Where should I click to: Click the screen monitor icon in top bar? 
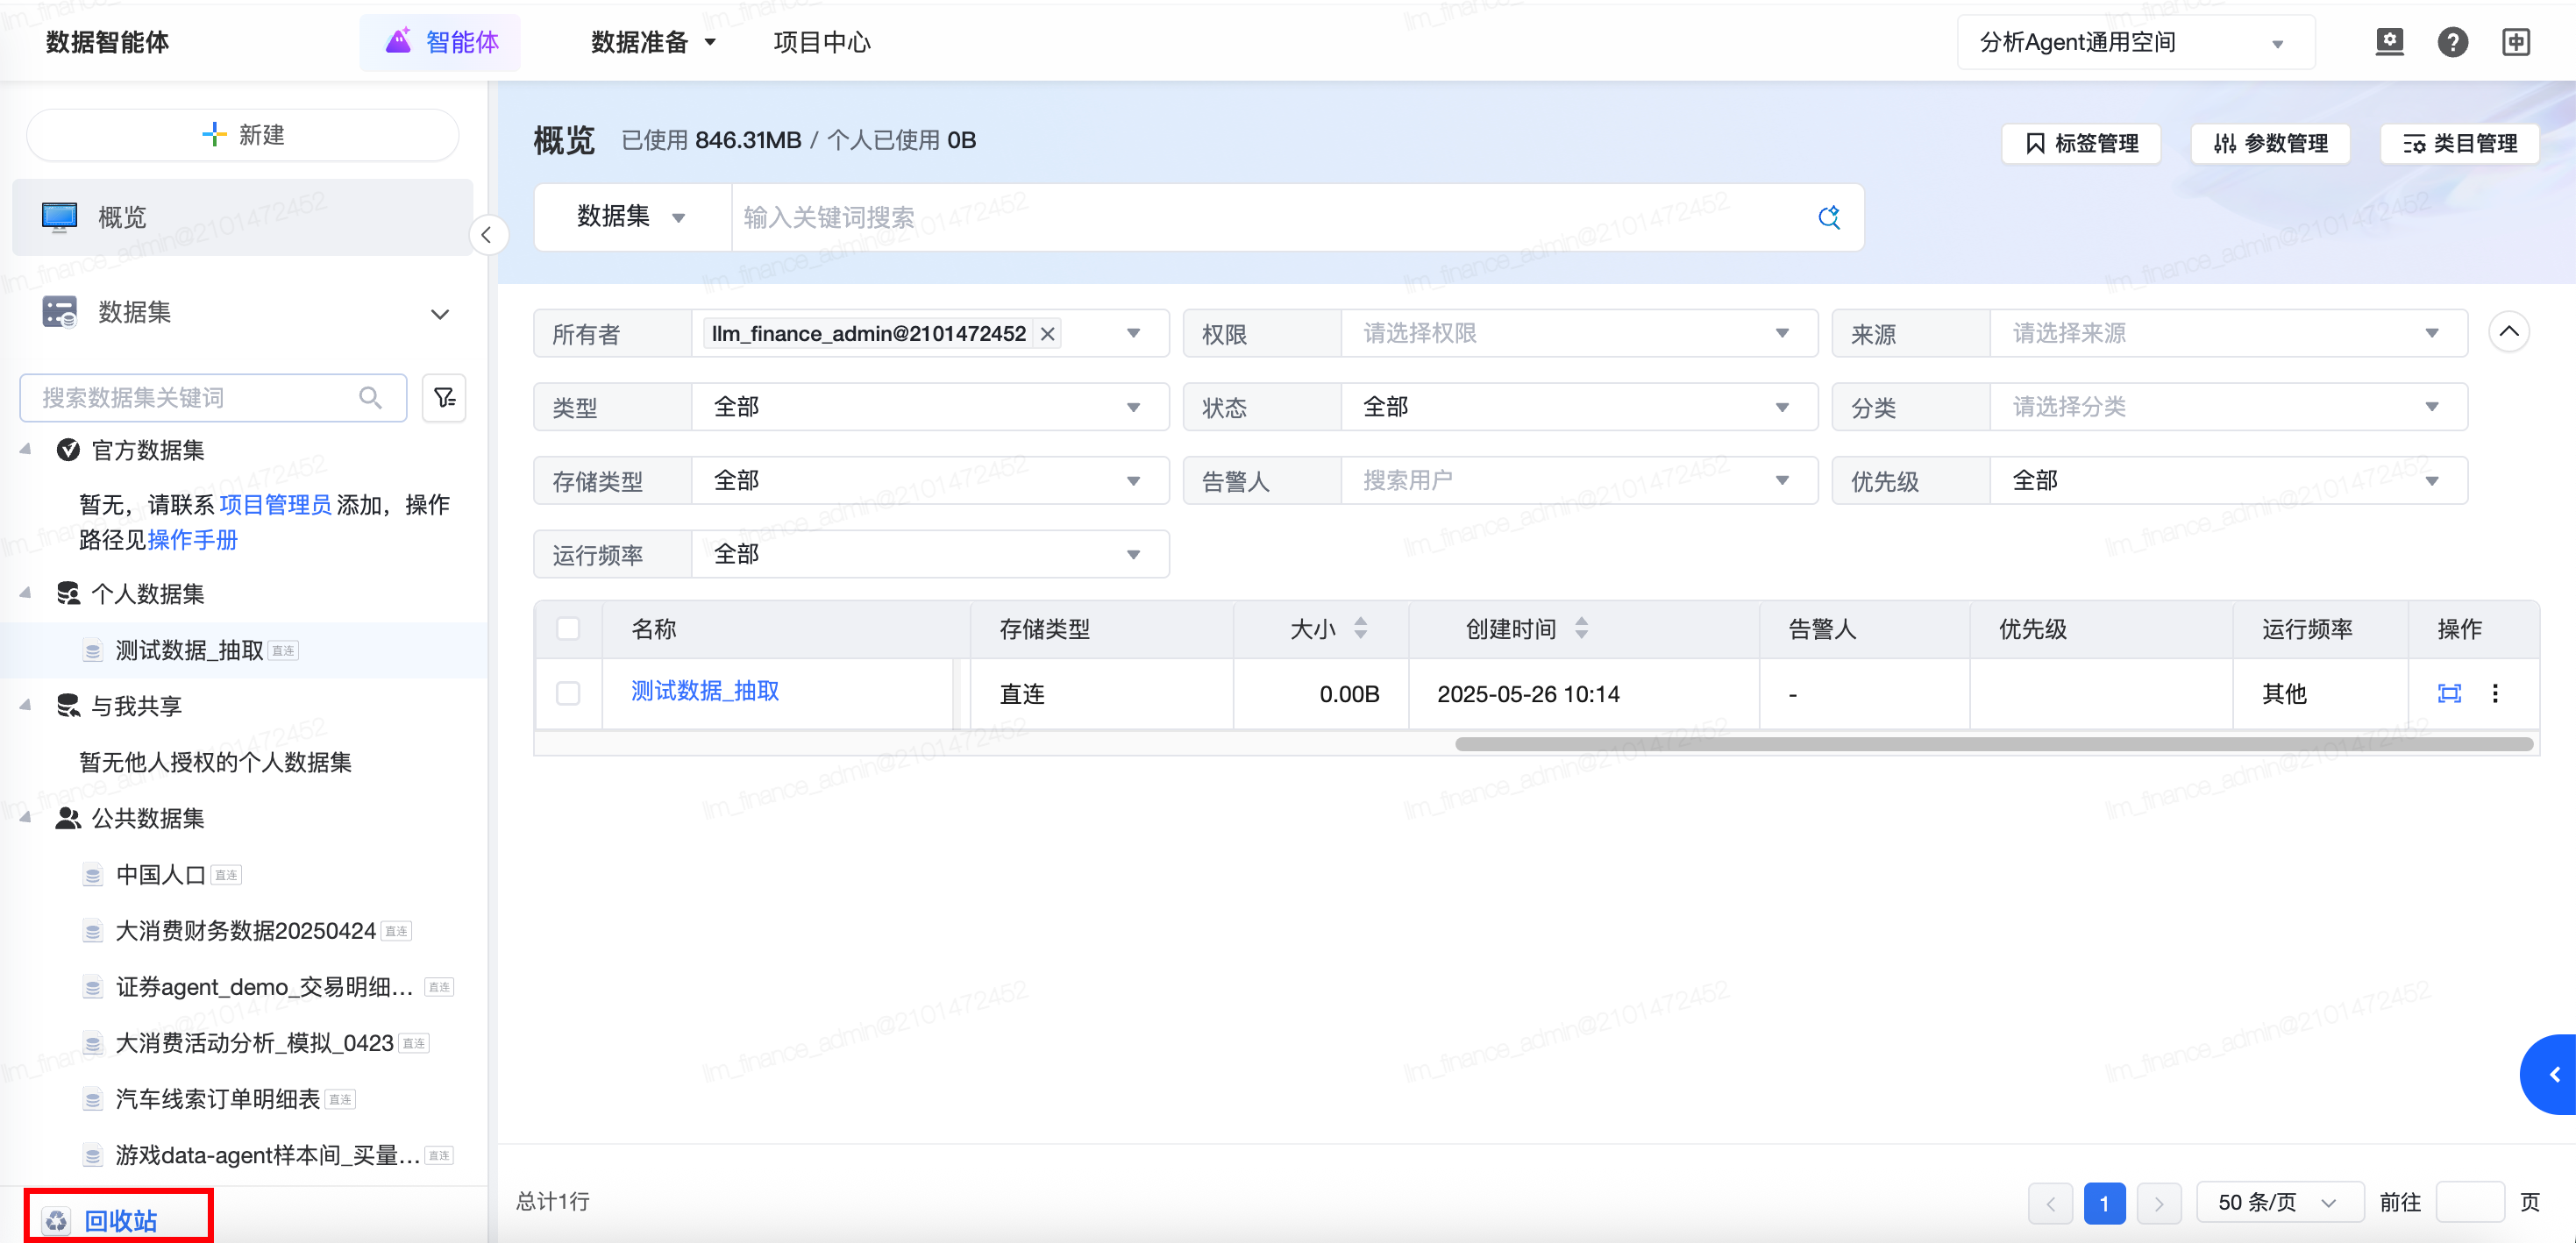coord(2389,42)
